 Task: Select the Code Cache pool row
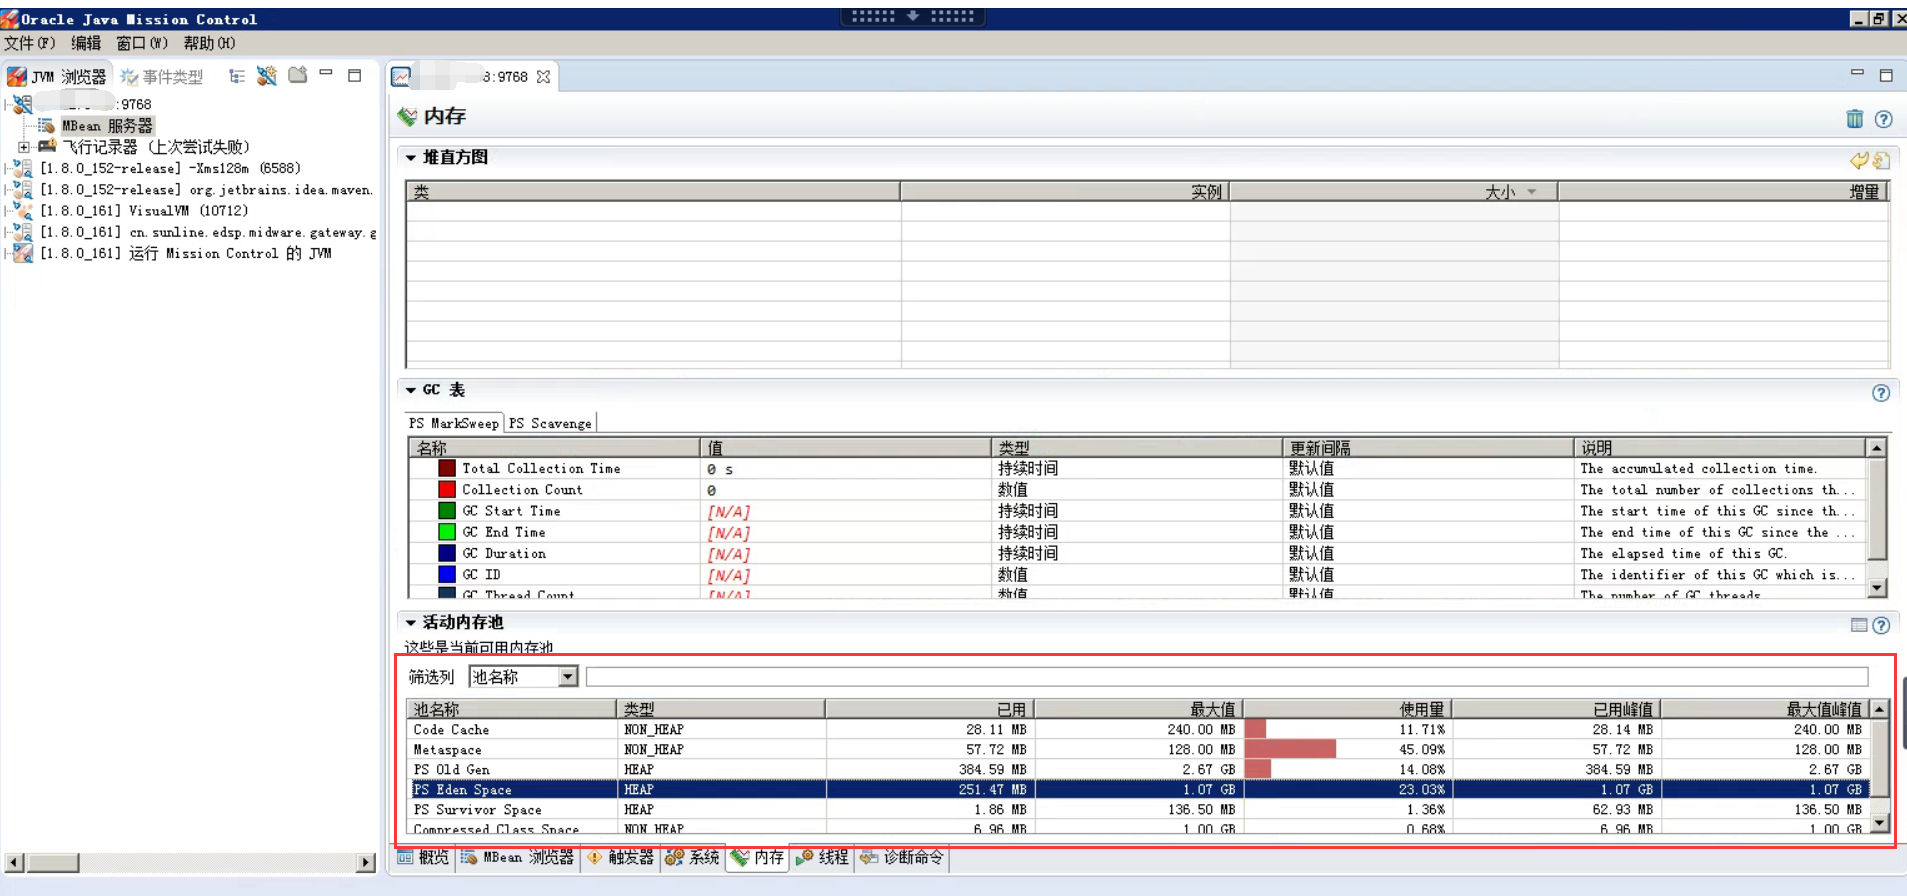1138,730
